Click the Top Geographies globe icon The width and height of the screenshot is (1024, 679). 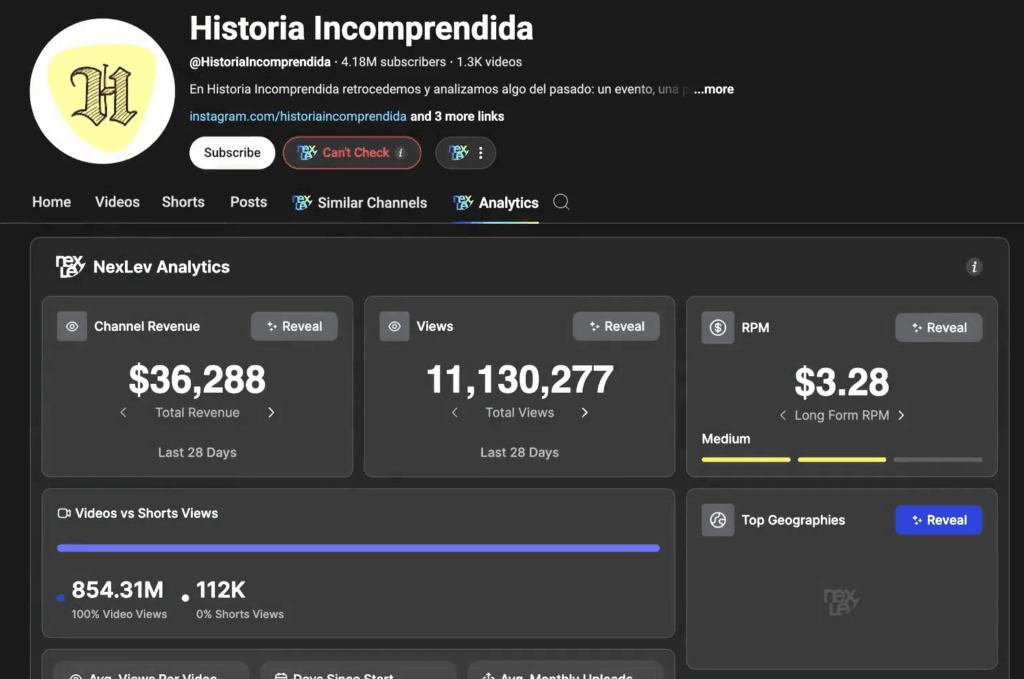[x=718, y=520]
